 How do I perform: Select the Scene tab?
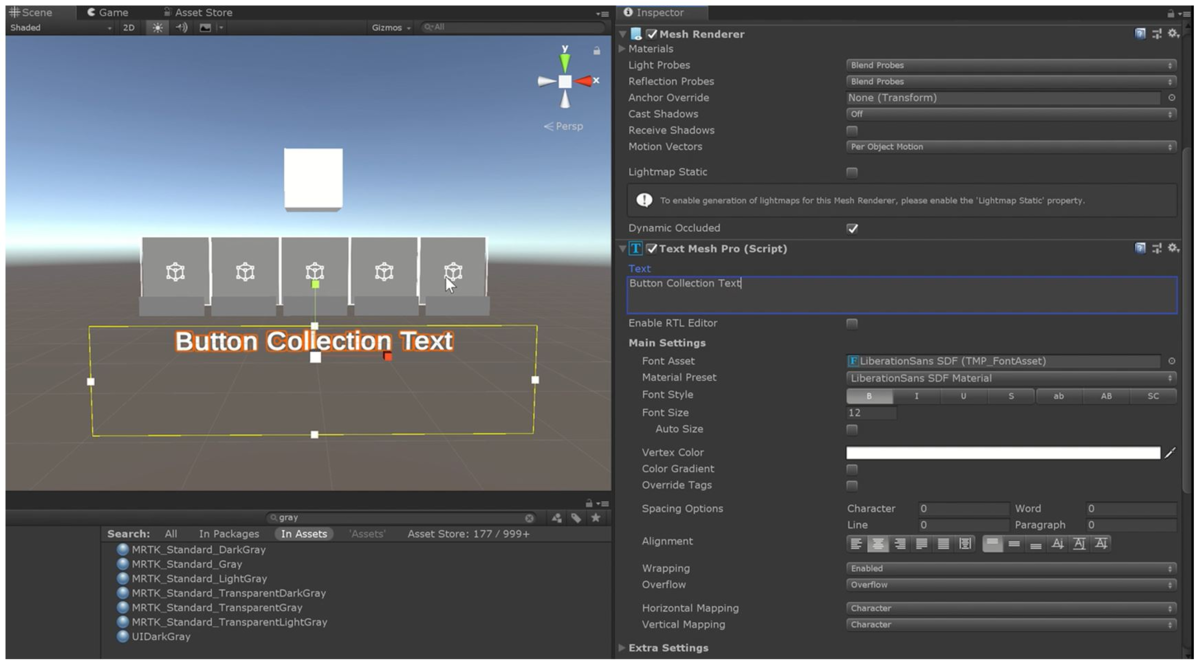pyautogui.click(x=31, y=13)
